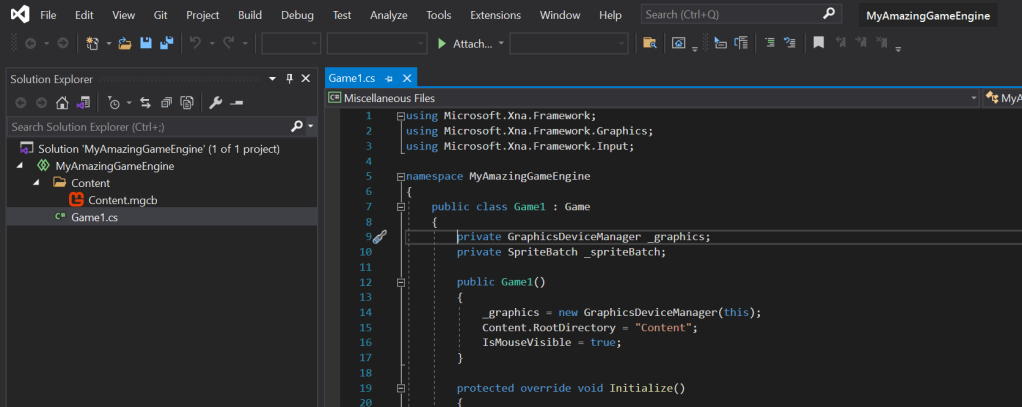The height and width of the screenshot is (407, 1022).
Task: Open the Miscellaneous Files project dropdown
Action: click(974, 98)
